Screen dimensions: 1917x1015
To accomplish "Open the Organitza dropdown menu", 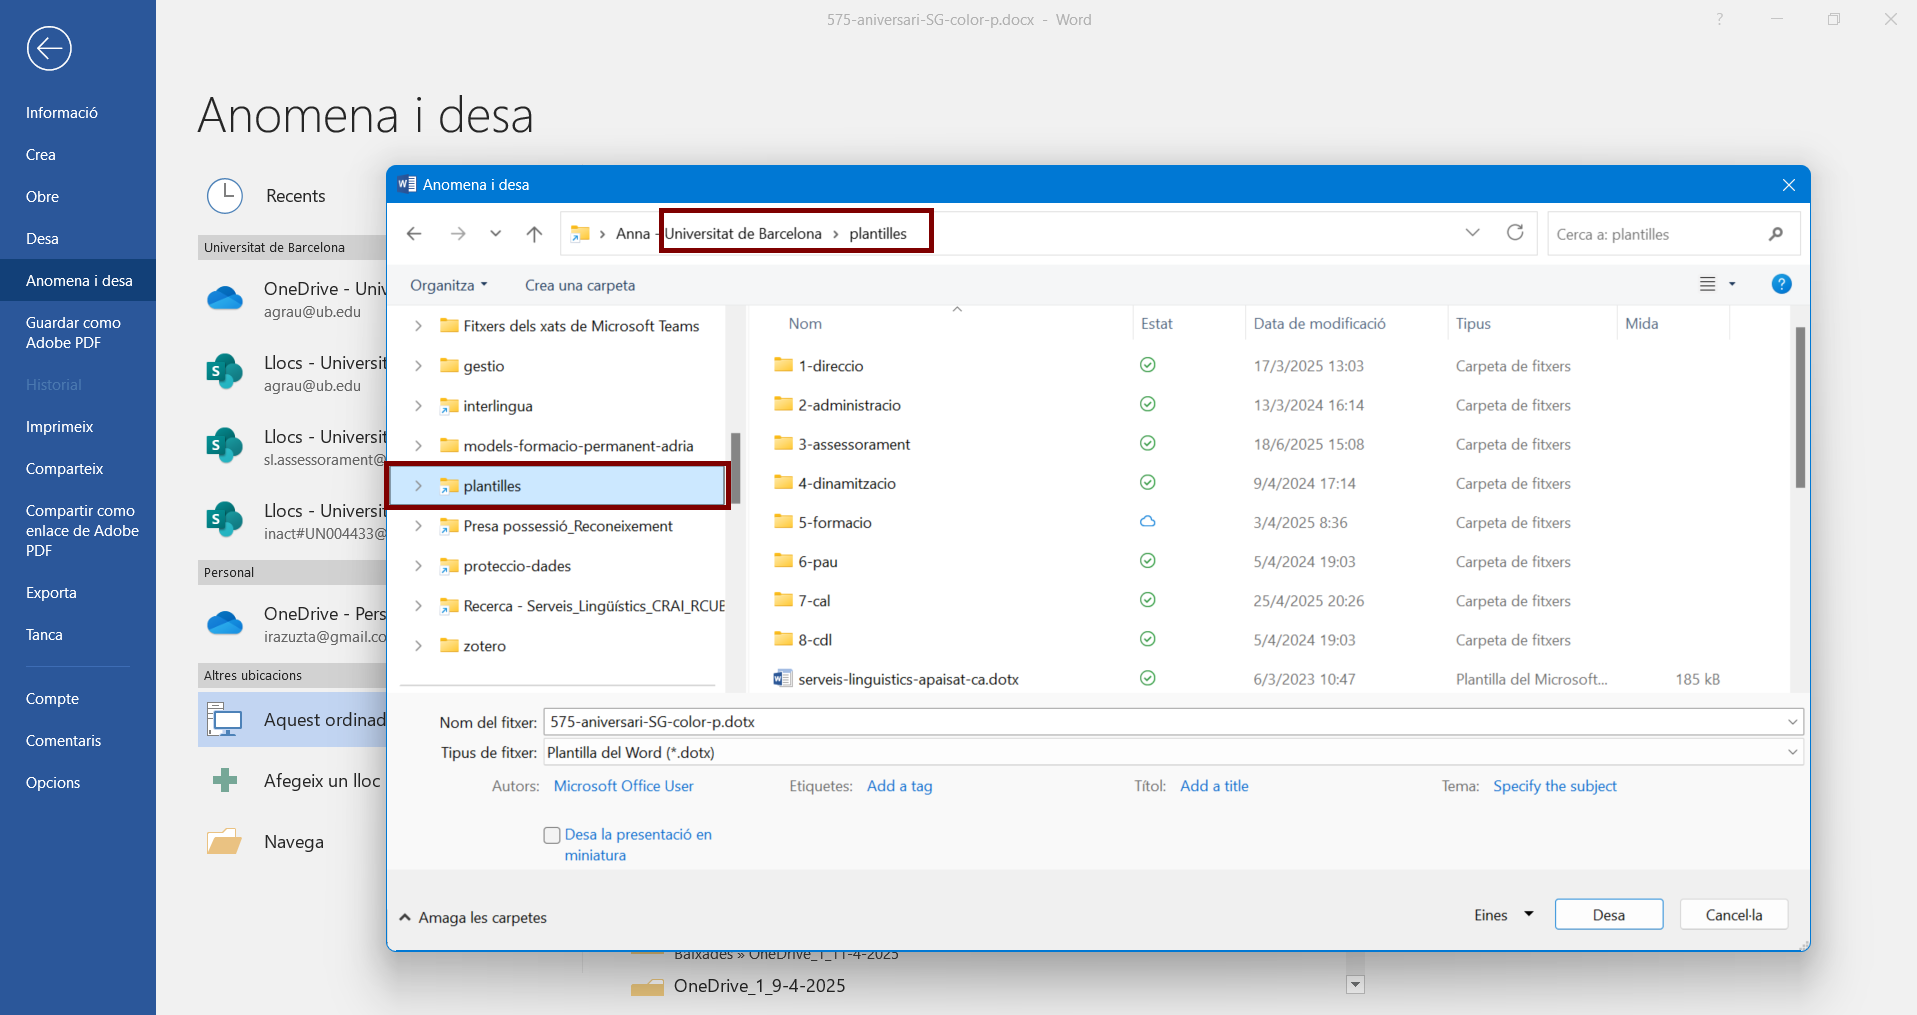I will click(448, 286).
